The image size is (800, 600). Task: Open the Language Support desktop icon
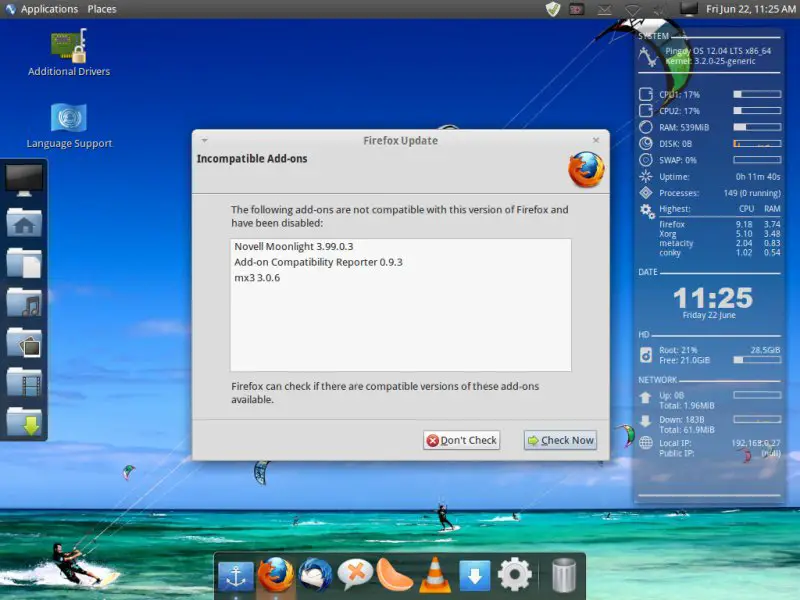pyautogui.click(x=69, y=126)
